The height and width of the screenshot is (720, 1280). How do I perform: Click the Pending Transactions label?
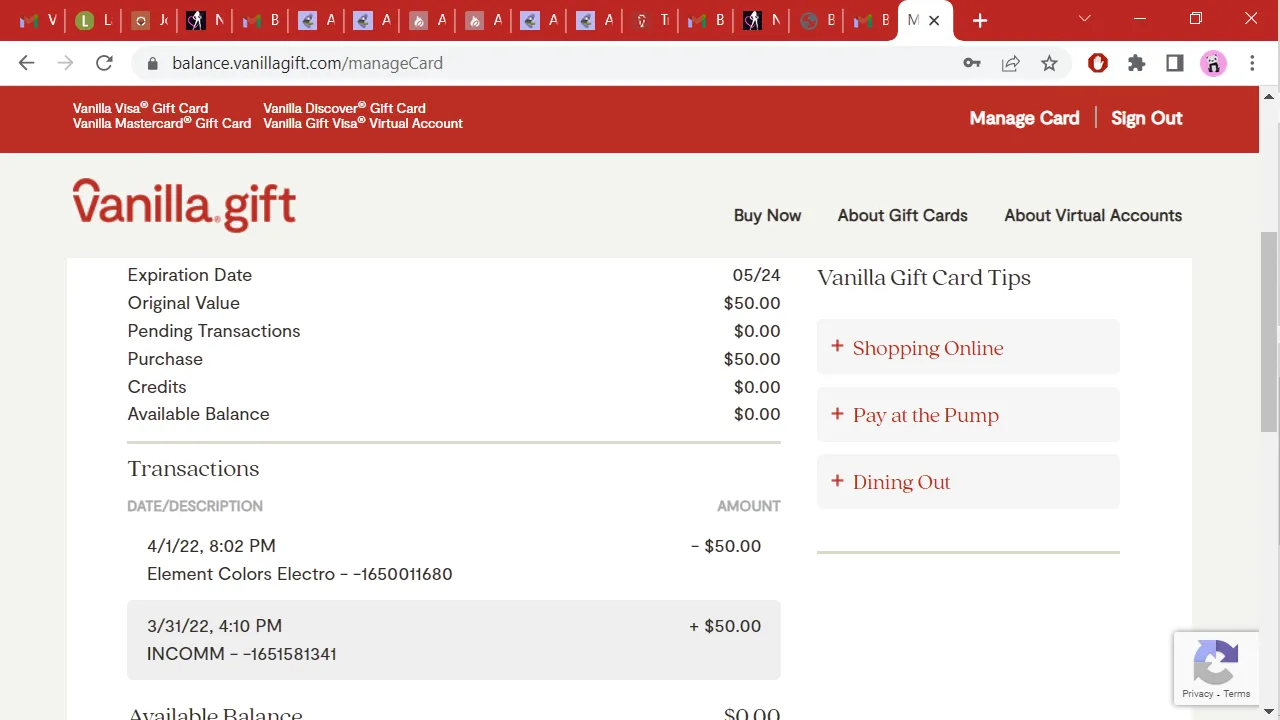213,331
